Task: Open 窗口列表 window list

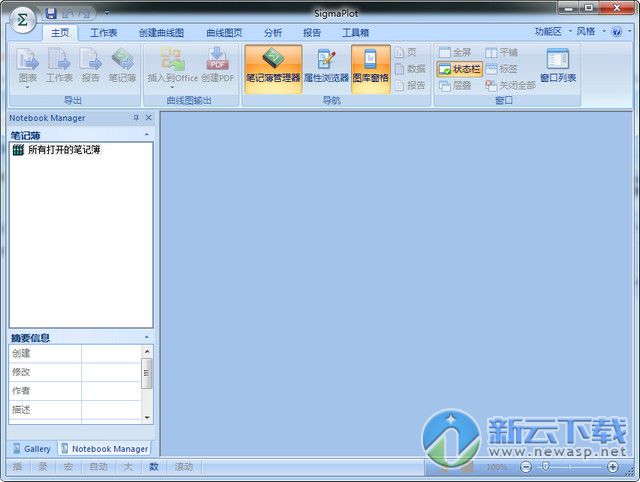Action: pyautogui.click(x=558, y=65)
